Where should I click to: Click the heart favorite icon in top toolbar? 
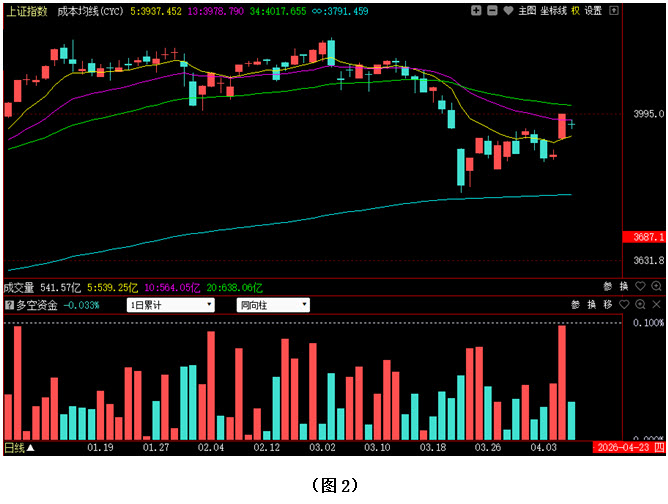(509, 11)
